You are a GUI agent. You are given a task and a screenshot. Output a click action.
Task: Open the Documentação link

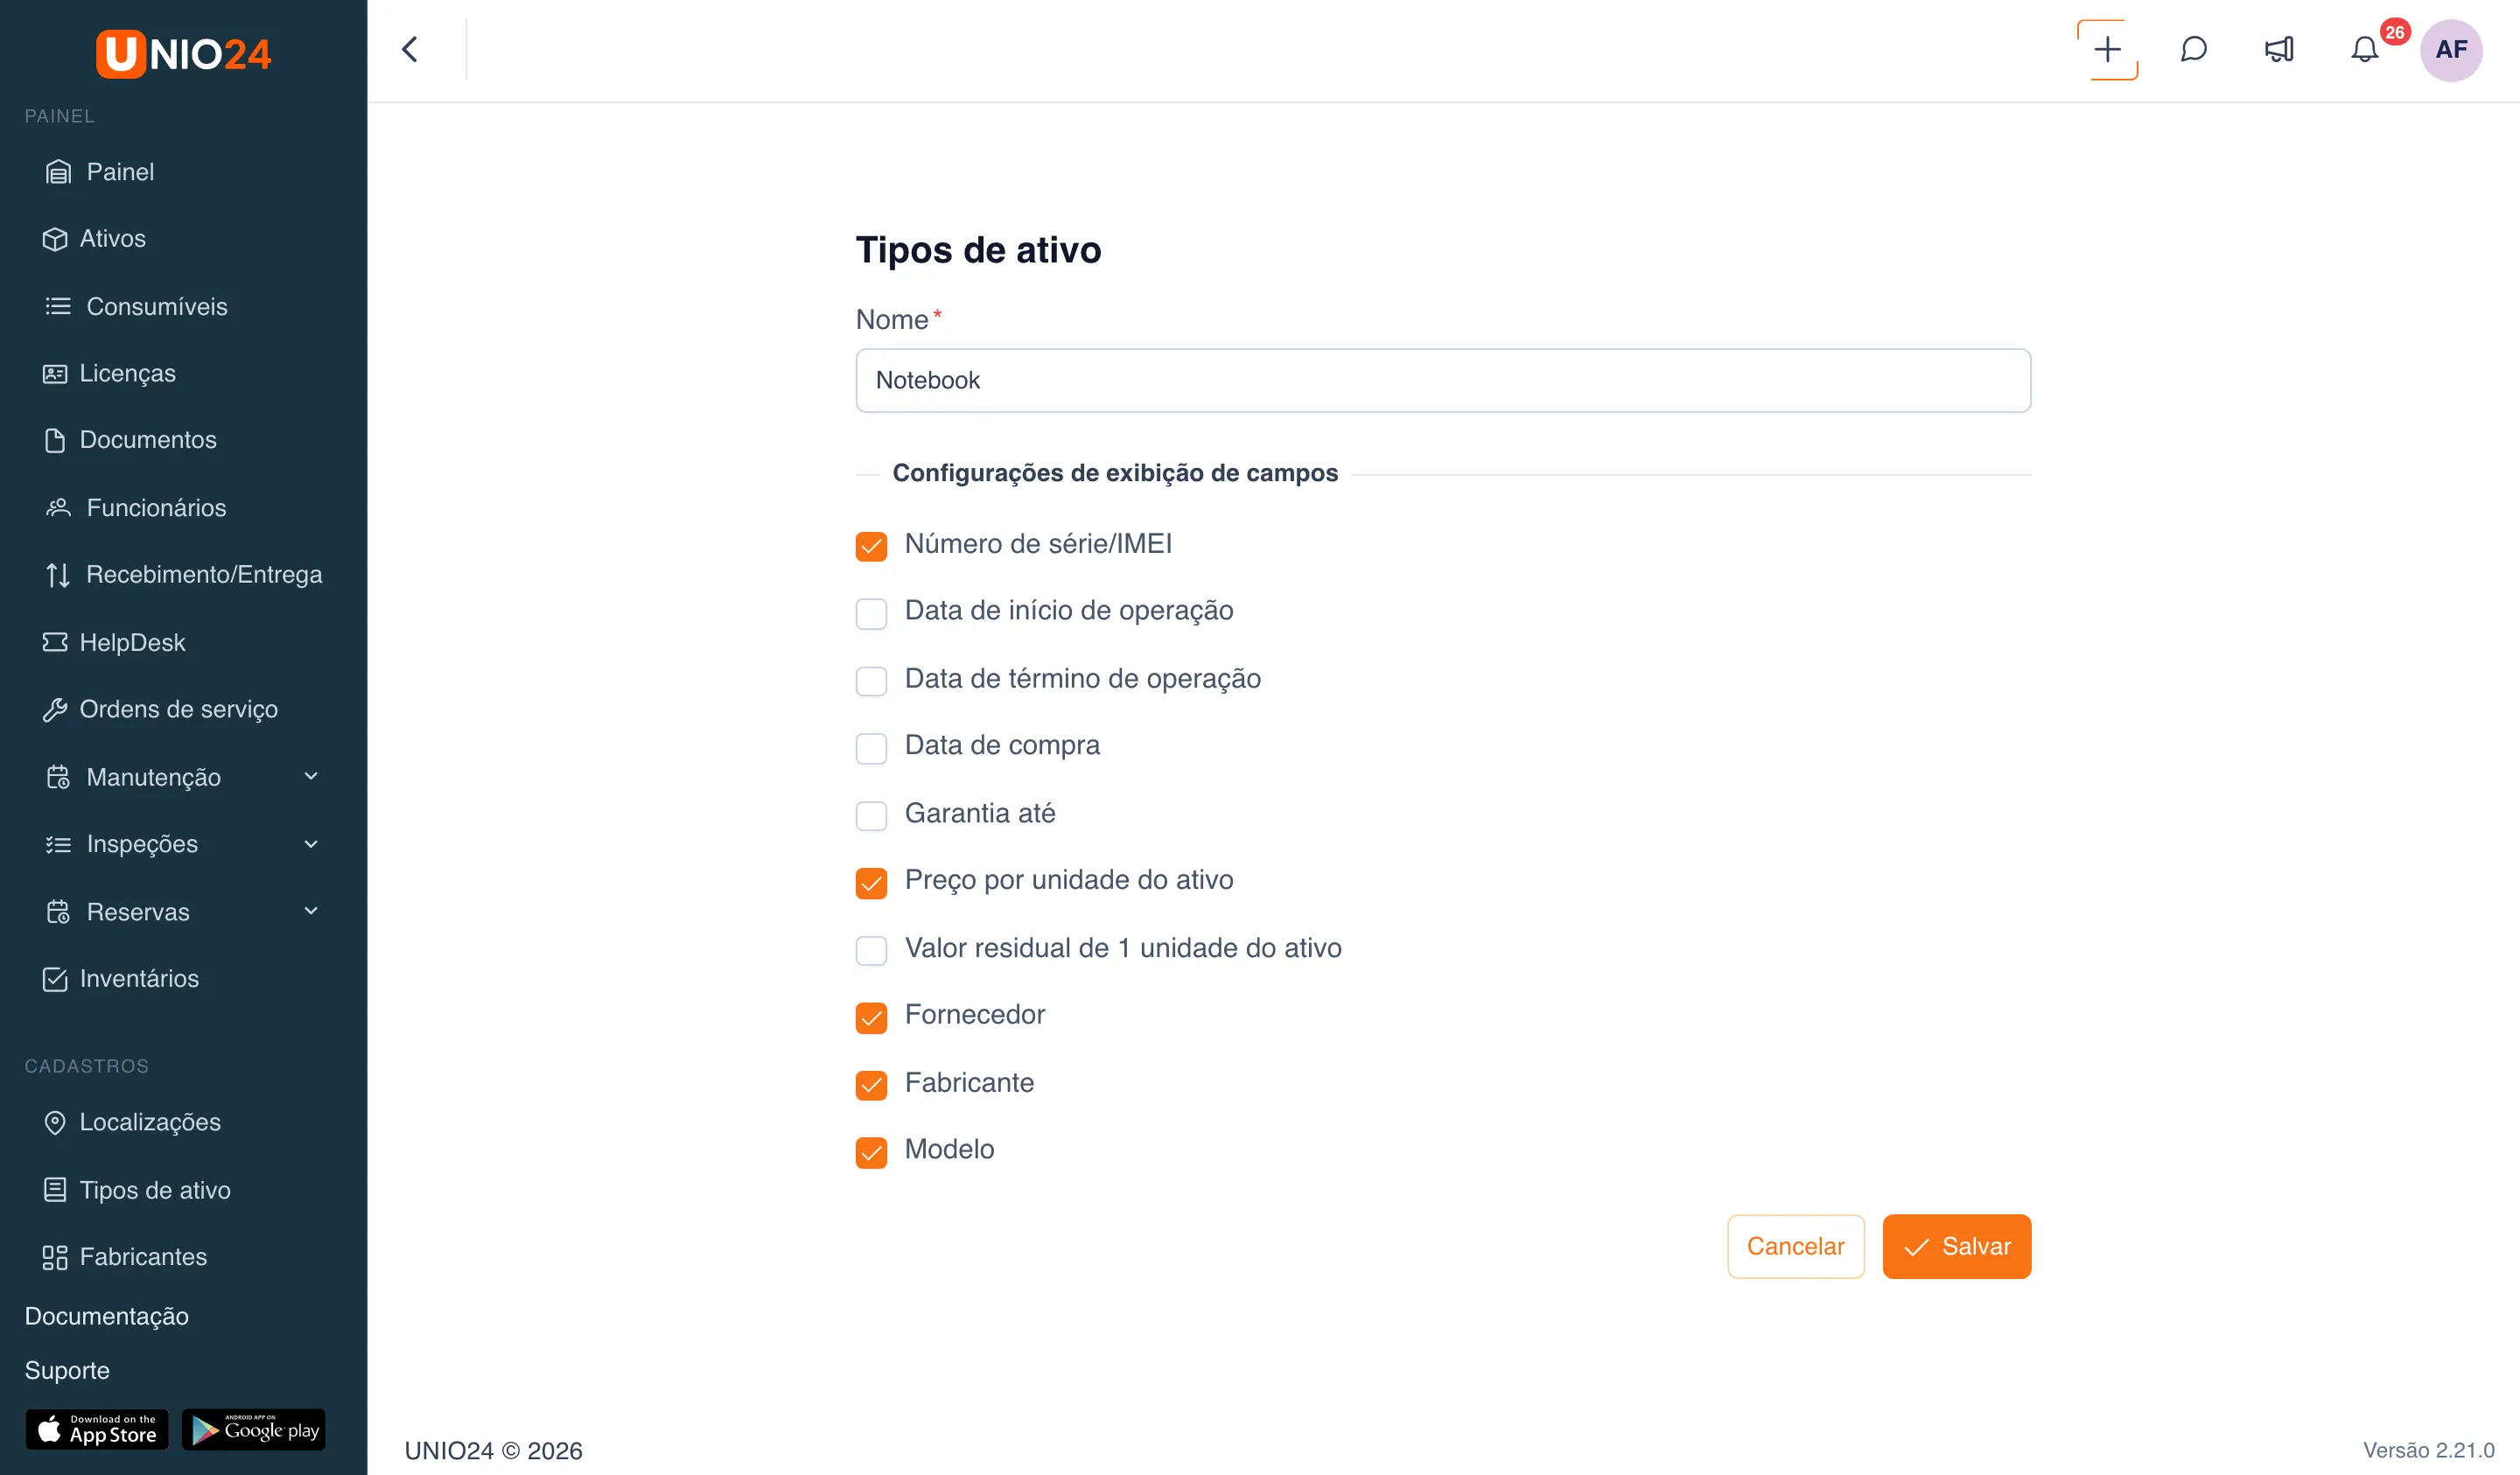click(107, 1316)
